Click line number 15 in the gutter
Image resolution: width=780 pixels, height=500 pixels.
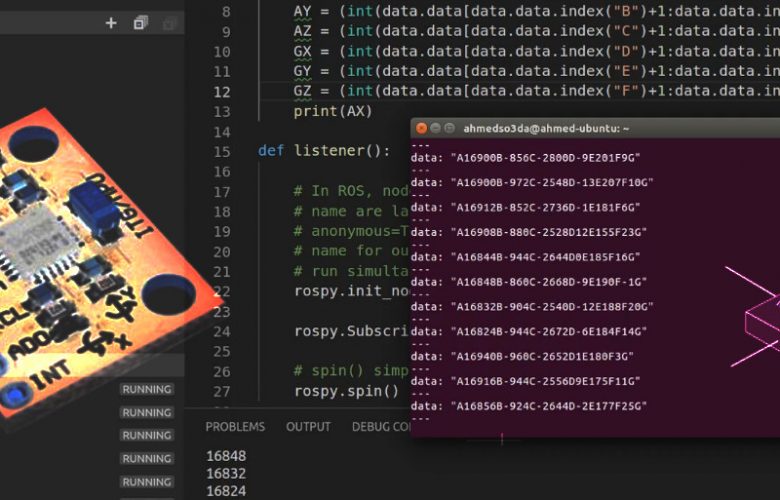coord(222,152)
